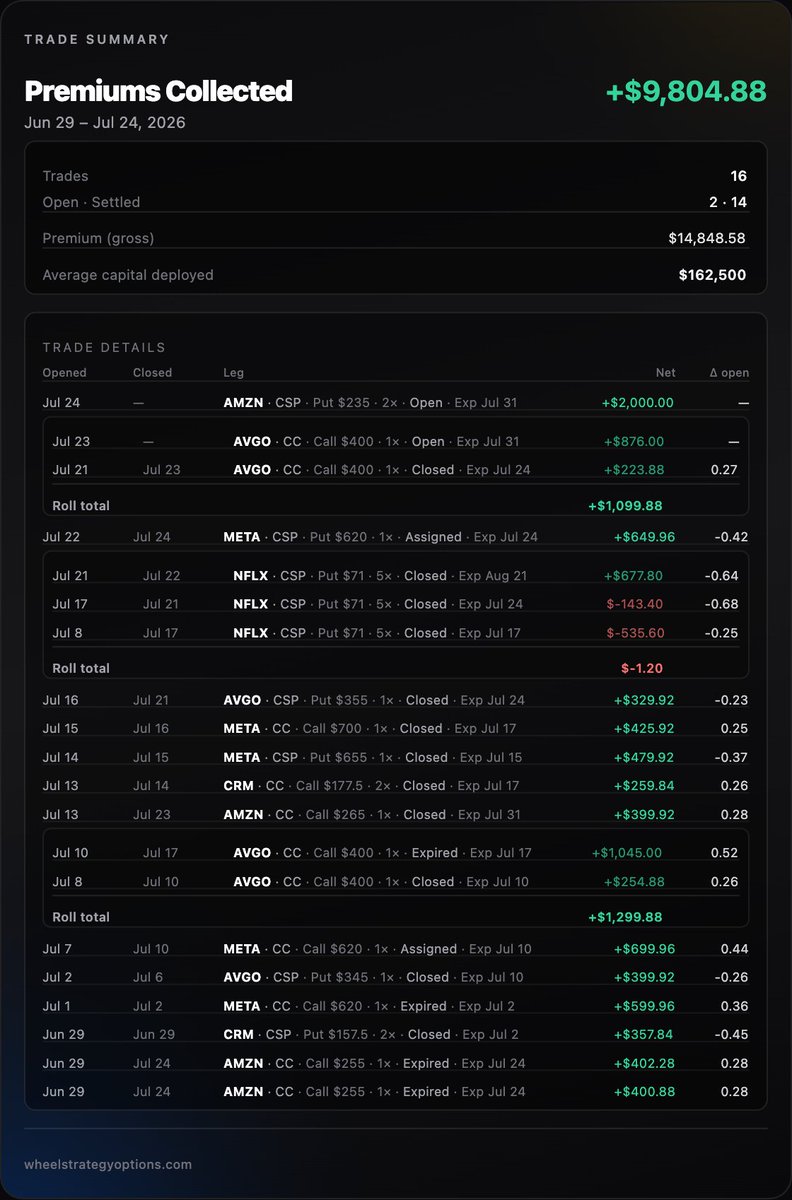Select the AVGO Call $400 Expired Exp Jul 17 leg
792x1200 pixels.
tap(382, 853)
